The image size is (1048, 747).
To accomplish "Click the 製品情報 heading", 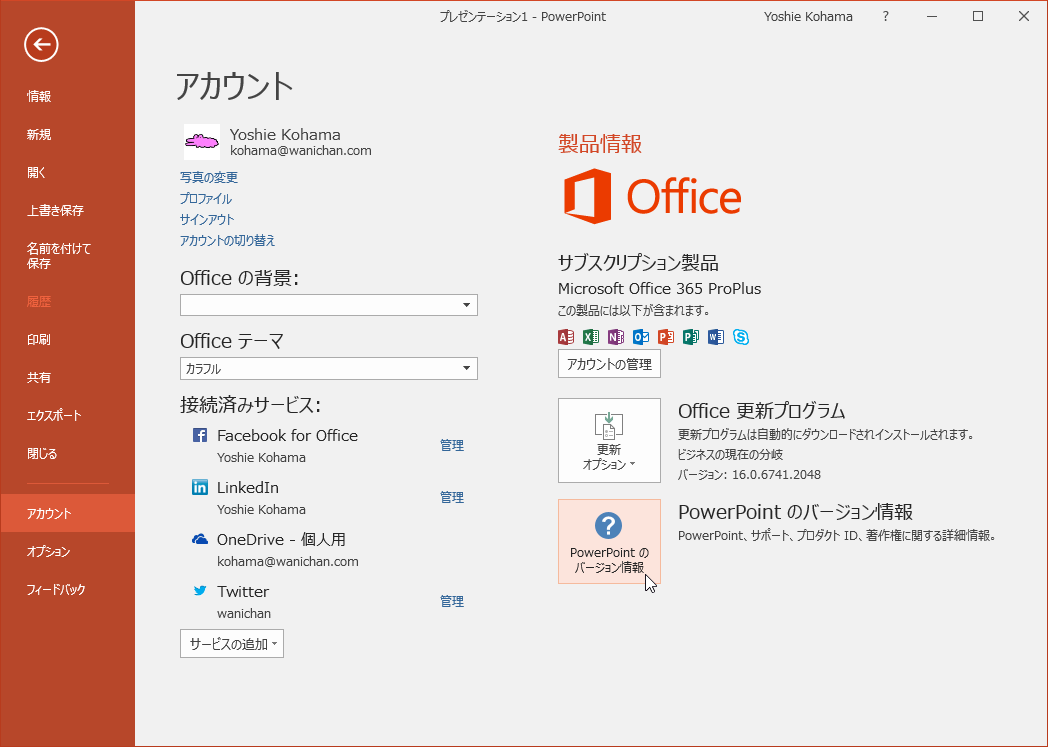I will tap(600, 144).
